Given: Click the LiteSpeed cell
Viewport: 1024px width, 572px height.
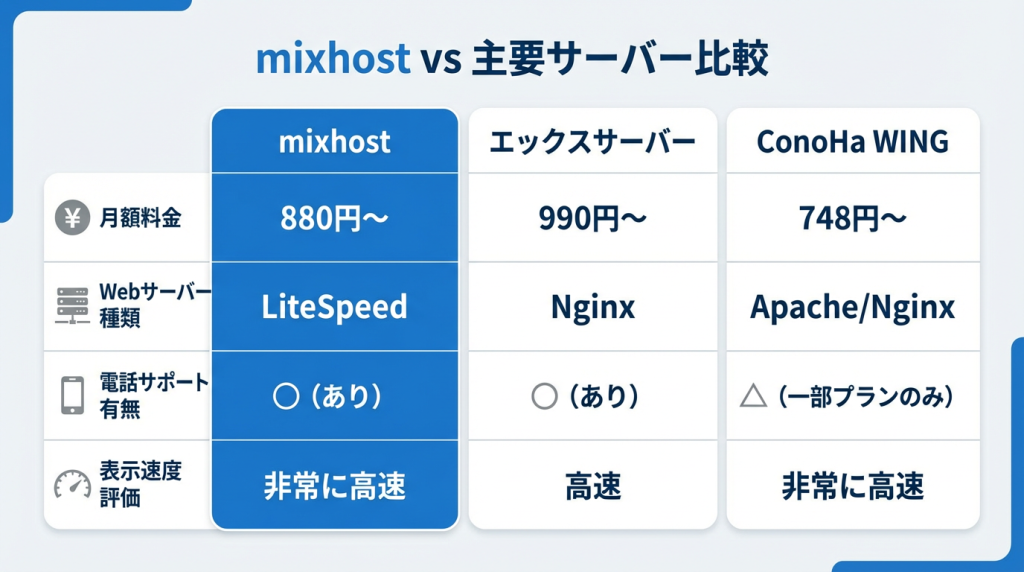Looking at the screenshot, I should pyautogui.click(x=334, y=306).
